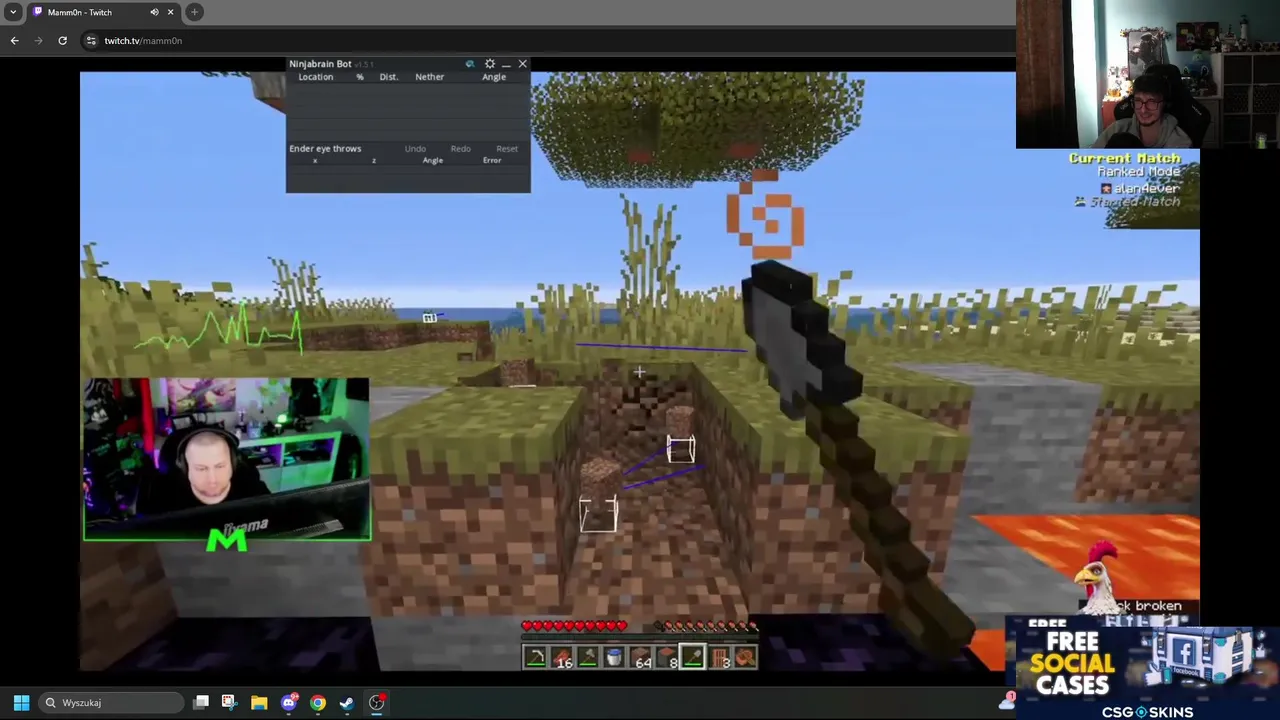The height and width of the screenshot is (720, 1280).
Task: Click the chicken alert graphic
Action: pyautogui.click(x=1097, y=577)
